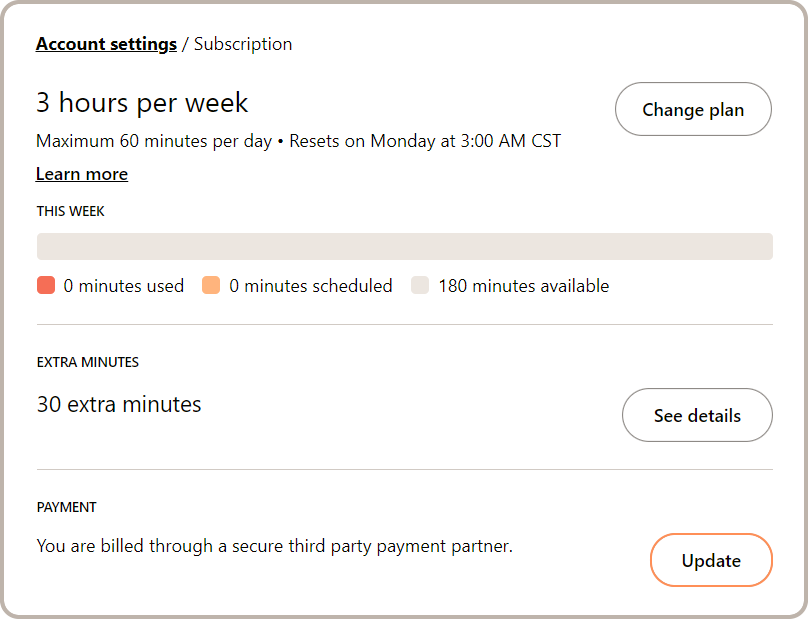Click the third party payment partner text
This screenshot has width=808, height=619.
click(274, 546)
